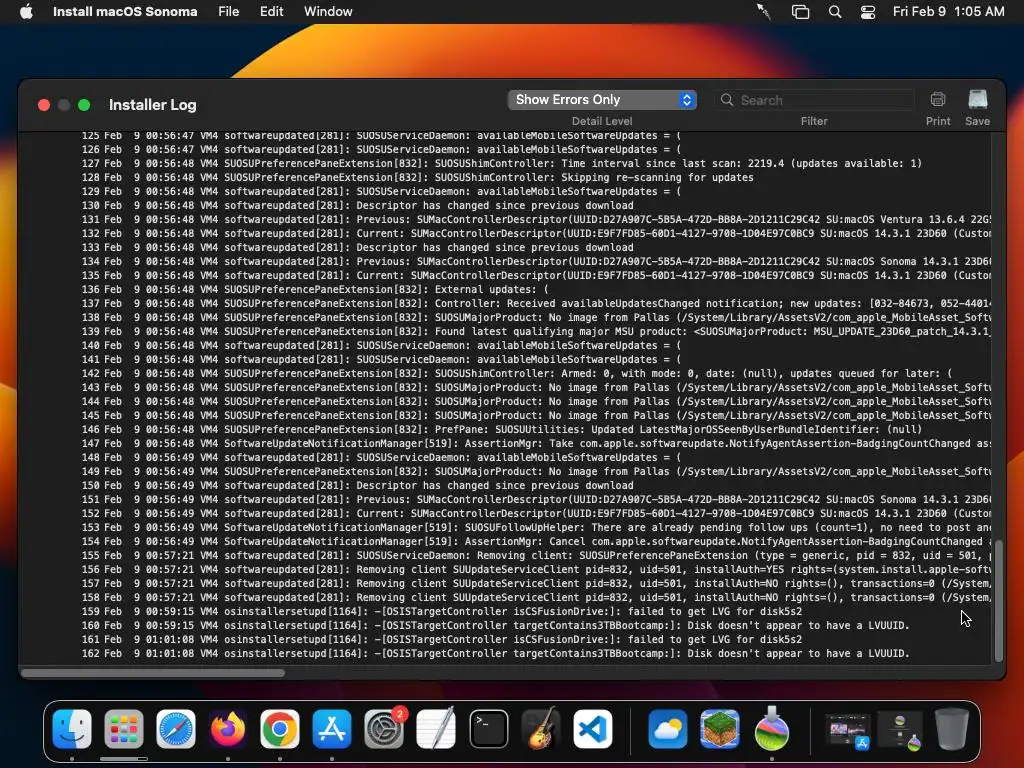The image size is (1024, 768).
Task: Open the Trash in the Dock
Action: click(952, 729)
